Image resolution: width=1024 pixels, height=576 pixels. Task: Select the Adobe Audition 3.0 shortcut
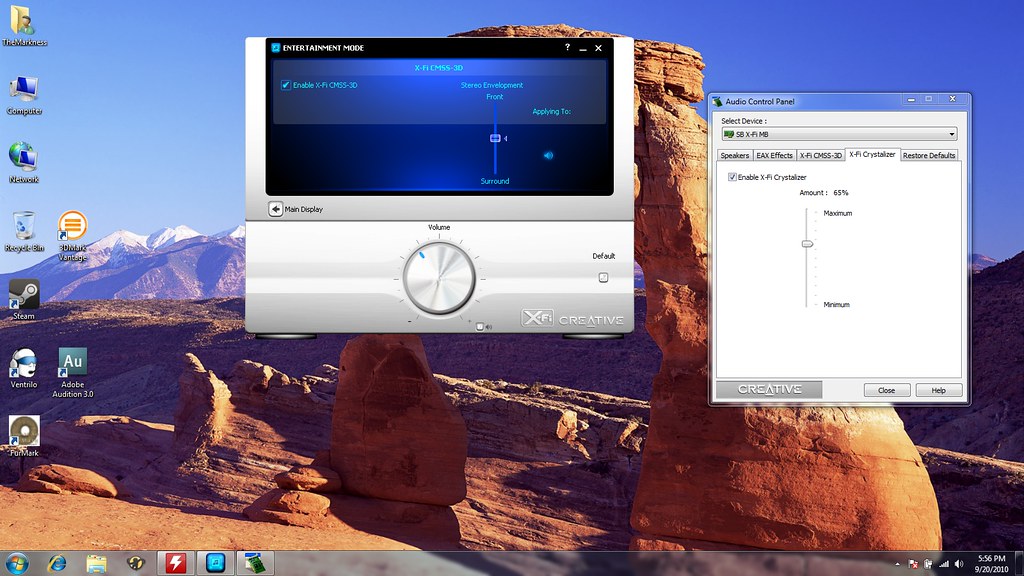(x=72, y=373)
